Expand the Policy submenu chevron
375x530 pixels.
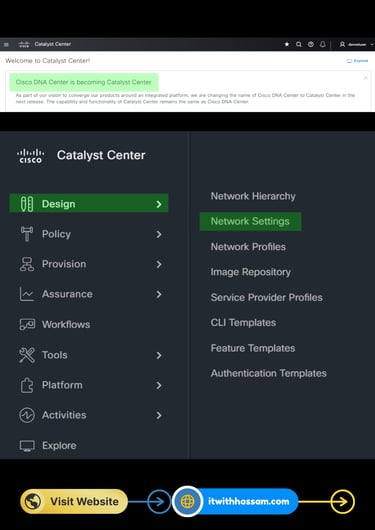pyautogui.click(x=159, y=234)
